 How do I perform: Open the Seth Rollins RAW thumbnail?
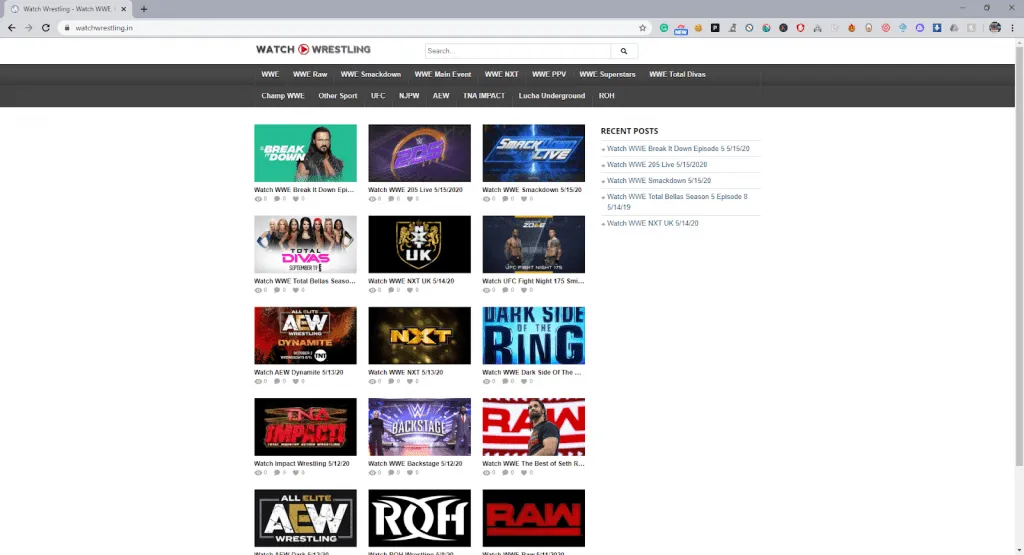tap(534, 427)
